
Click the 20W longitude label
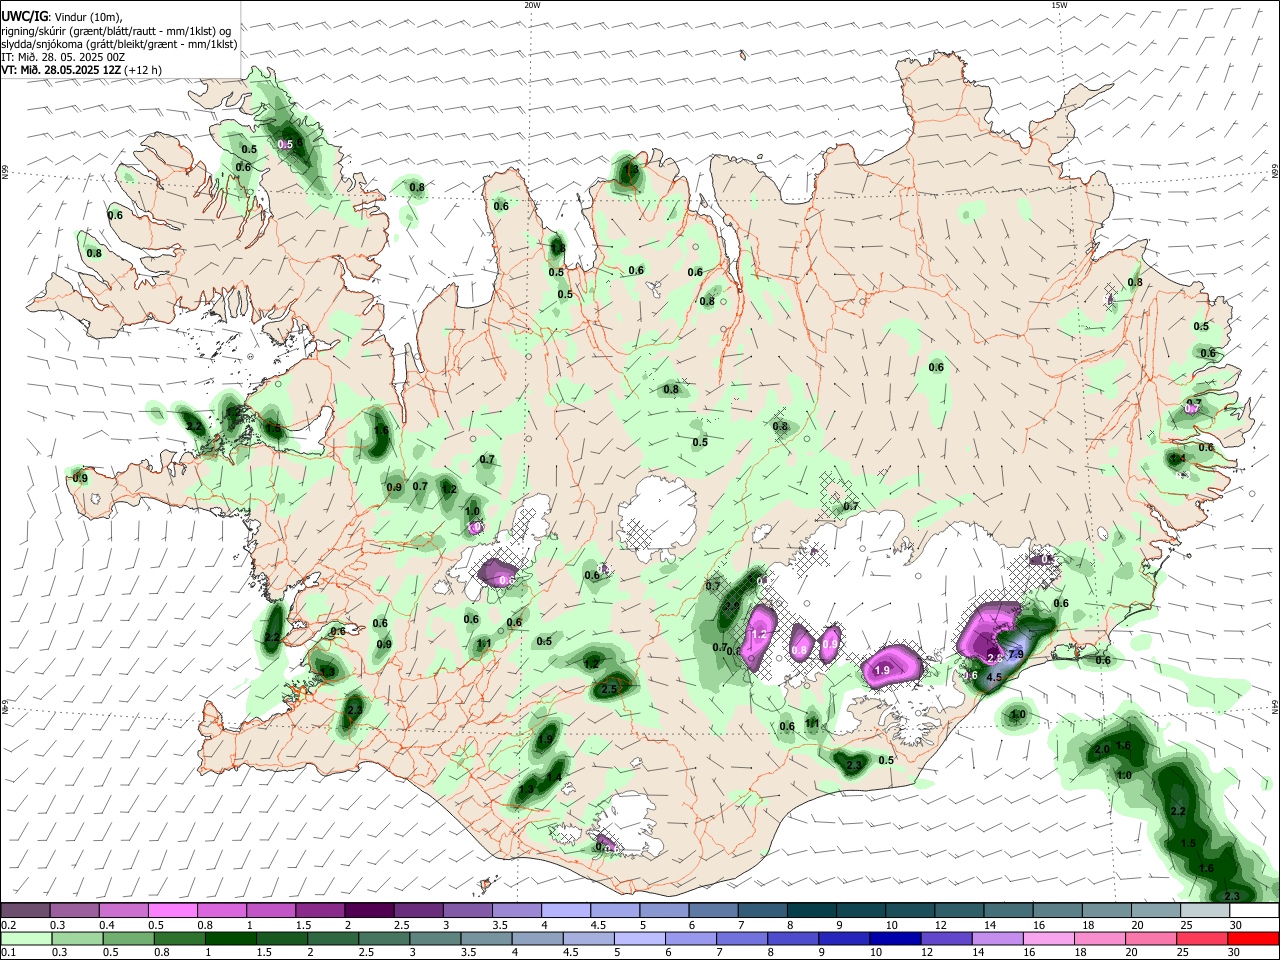coord(532,5)
